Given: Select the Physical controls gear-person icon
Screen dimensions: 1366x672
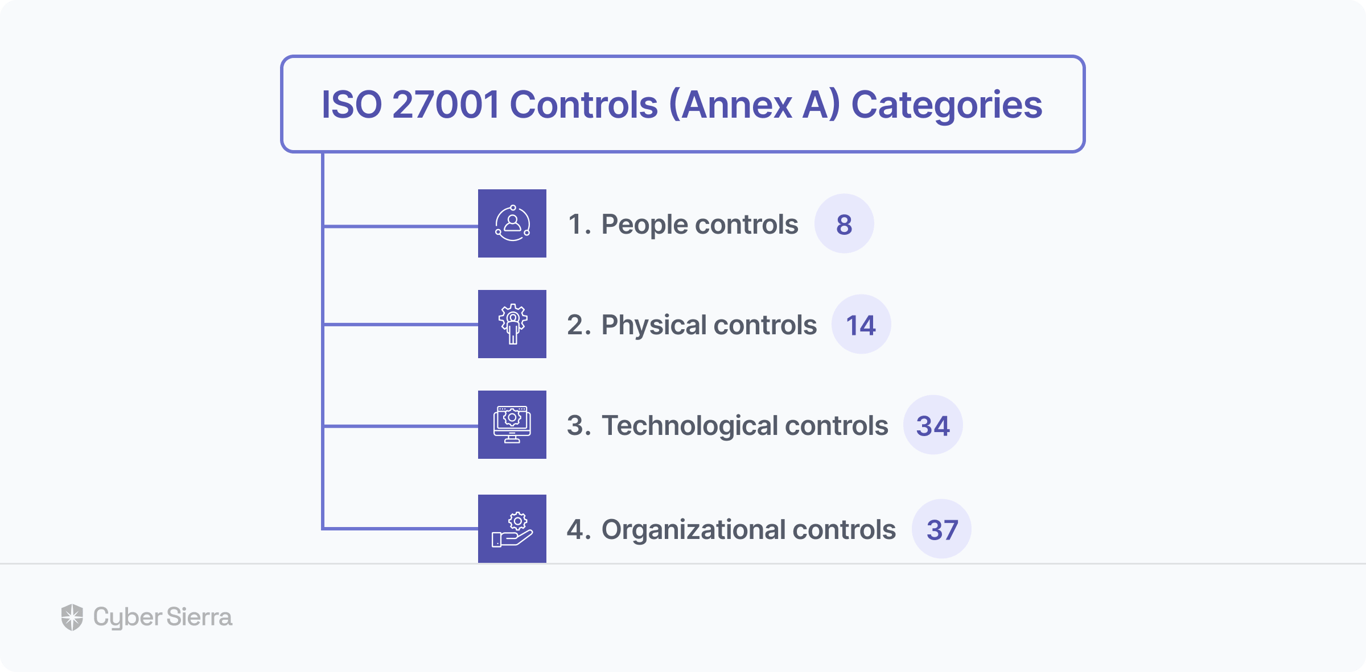Looking at the screenshot, I should pyautogui.click(x=512, y=324).
